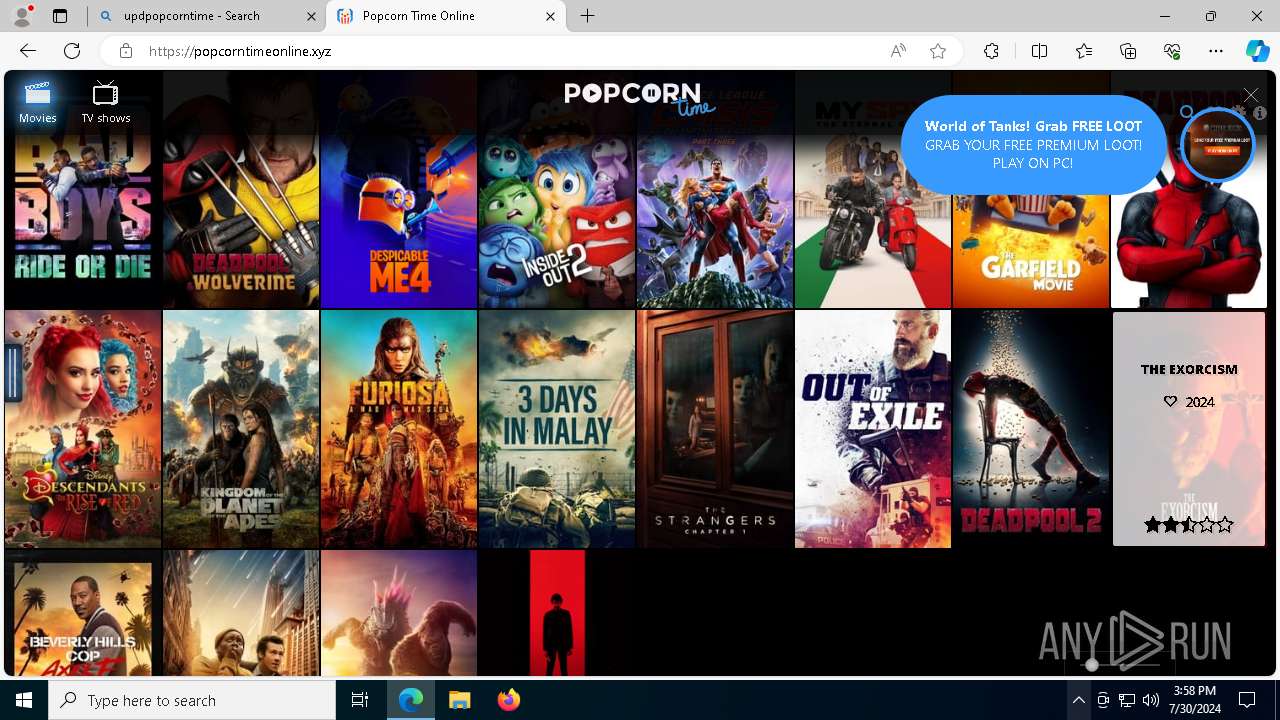The image size is (1280, 720).
Task: Open File Explorer from taskbar
Action: click(459, 700)
